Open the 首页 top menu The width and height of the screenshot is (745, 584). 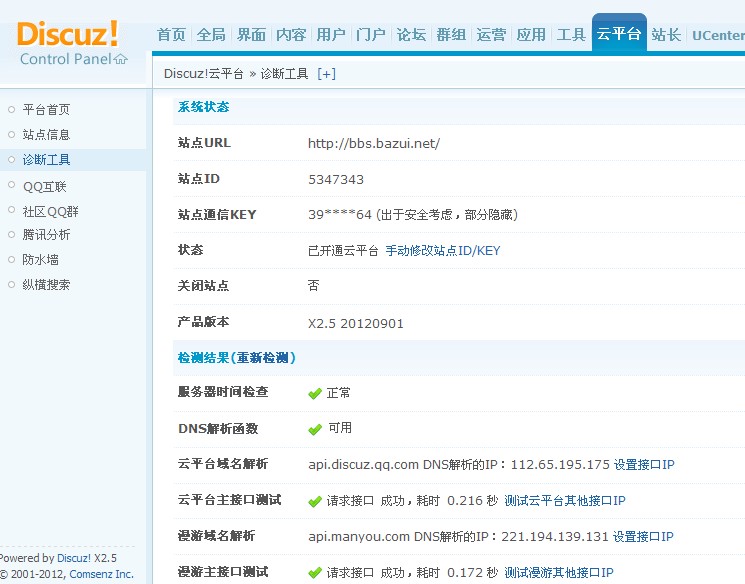[171, 35]
